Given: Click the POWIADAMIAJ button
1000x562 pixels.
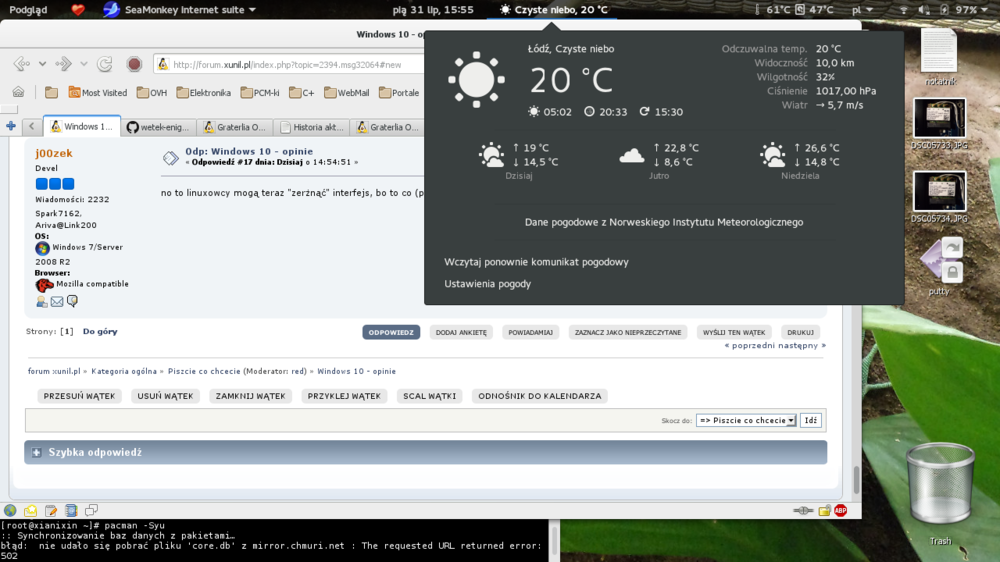Looking at the screenshot, I should pos(531,332).
